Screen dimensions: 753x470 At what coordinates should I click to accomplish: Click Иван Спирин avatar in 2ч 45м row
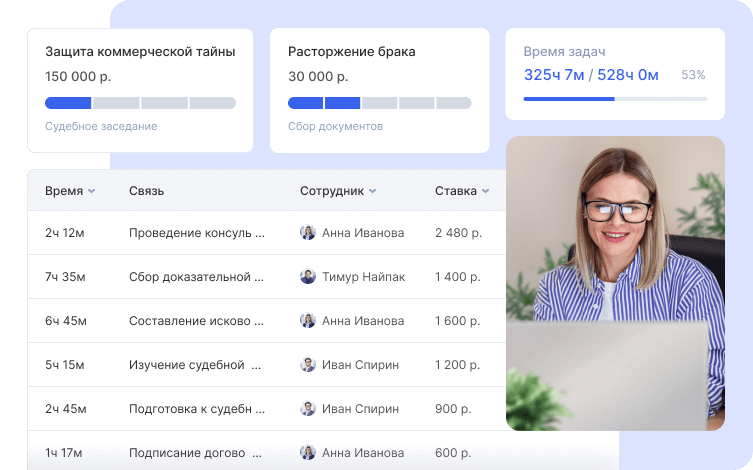click(x=308, y=409)
